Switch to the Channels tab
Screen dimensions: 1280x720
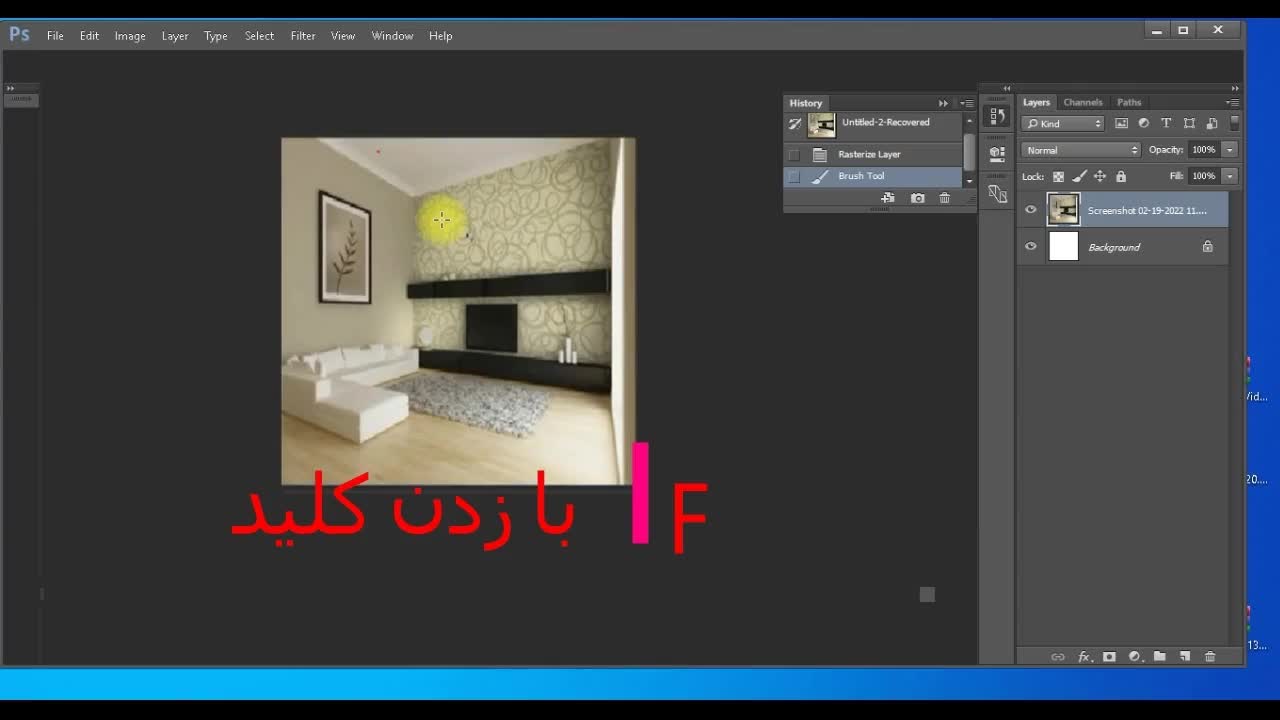(1082, 102)
